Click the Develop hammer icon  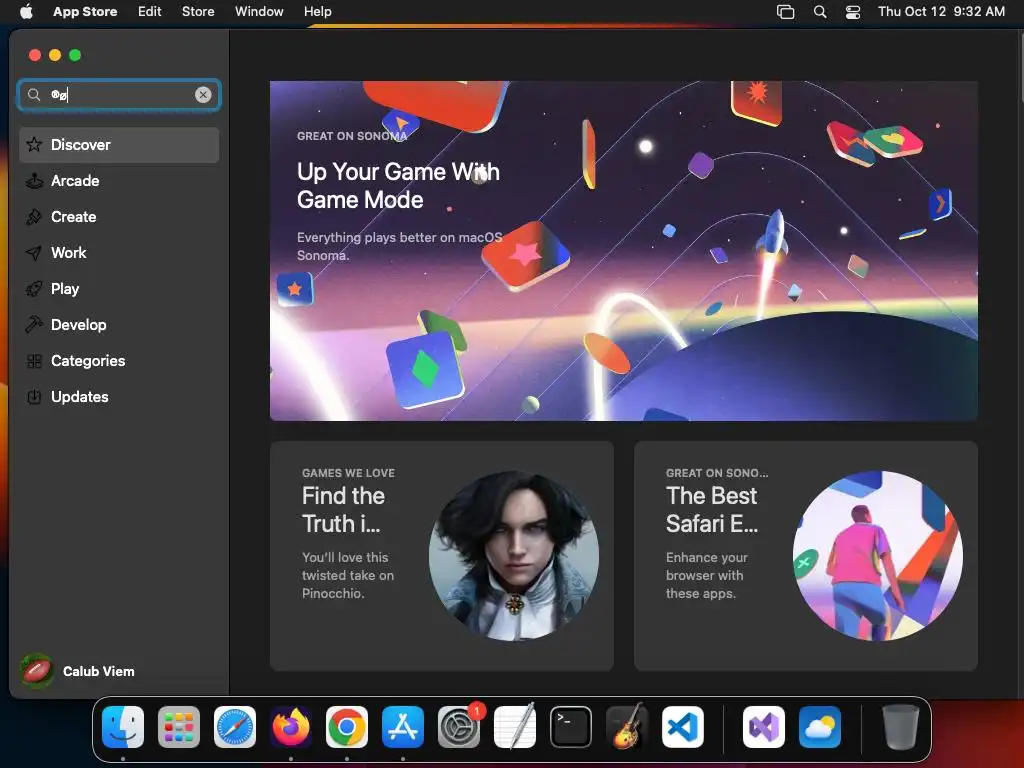coord(34,325)
